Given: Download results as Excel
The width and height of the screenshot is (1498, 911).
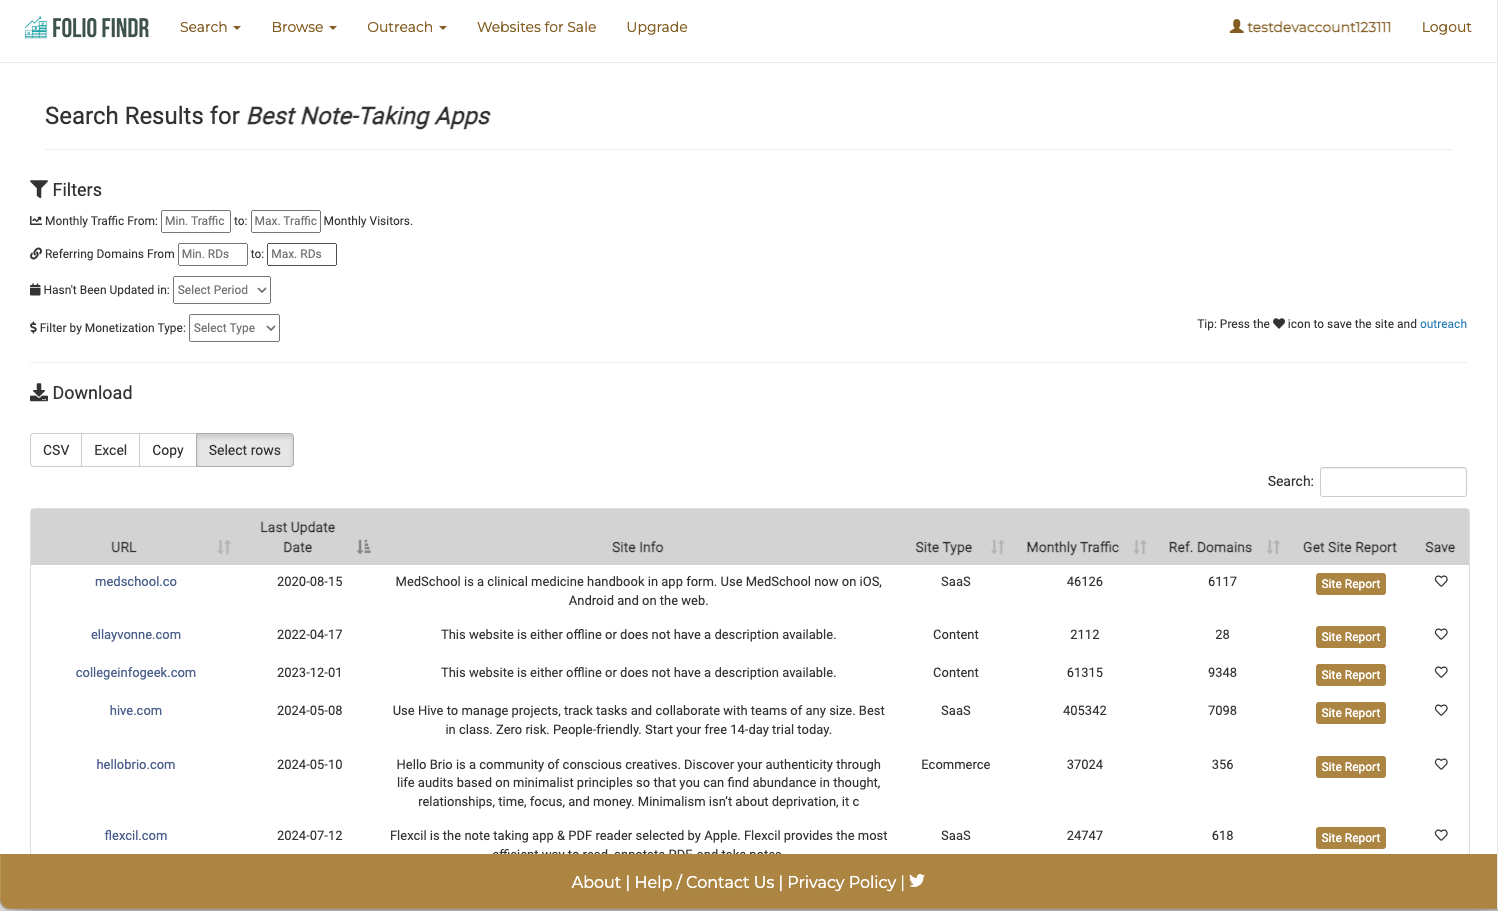Looking at the screenshot, I should (110, 450).
